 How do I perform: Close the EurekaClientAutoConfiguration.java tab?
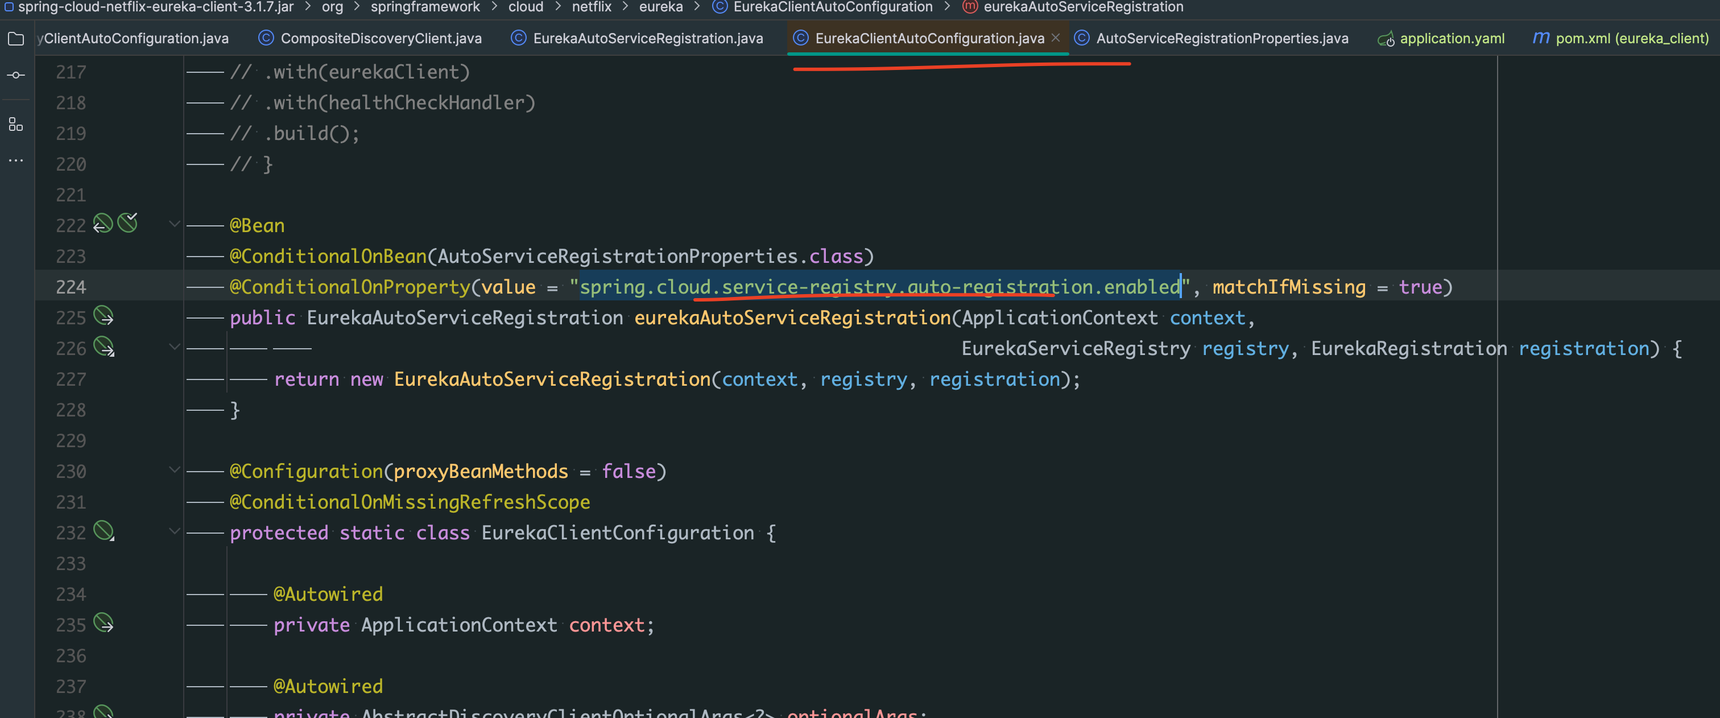click(1056, 38)
